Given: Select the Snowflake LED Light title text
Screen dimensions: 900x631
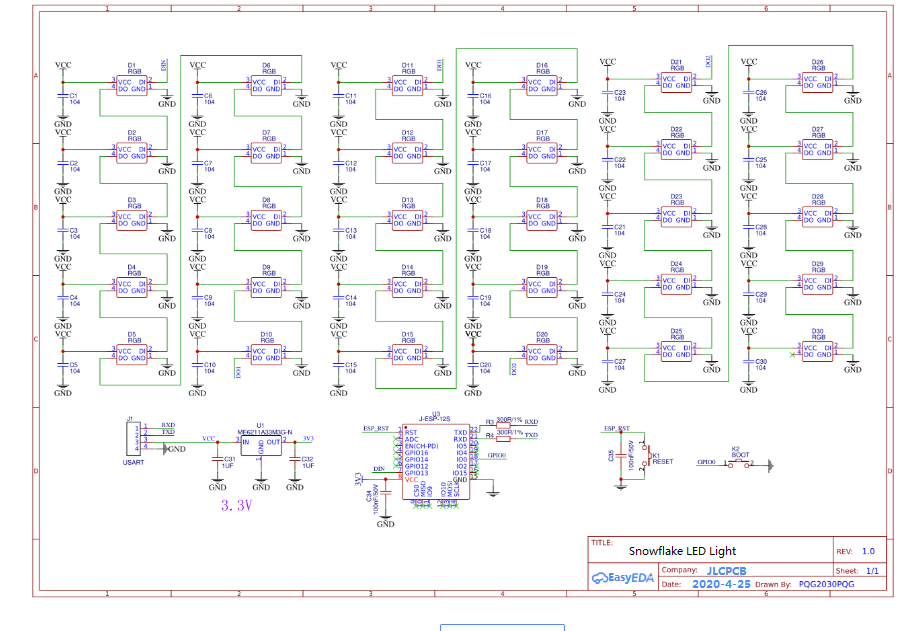Looking at the screenshot, I should point(682,551).
